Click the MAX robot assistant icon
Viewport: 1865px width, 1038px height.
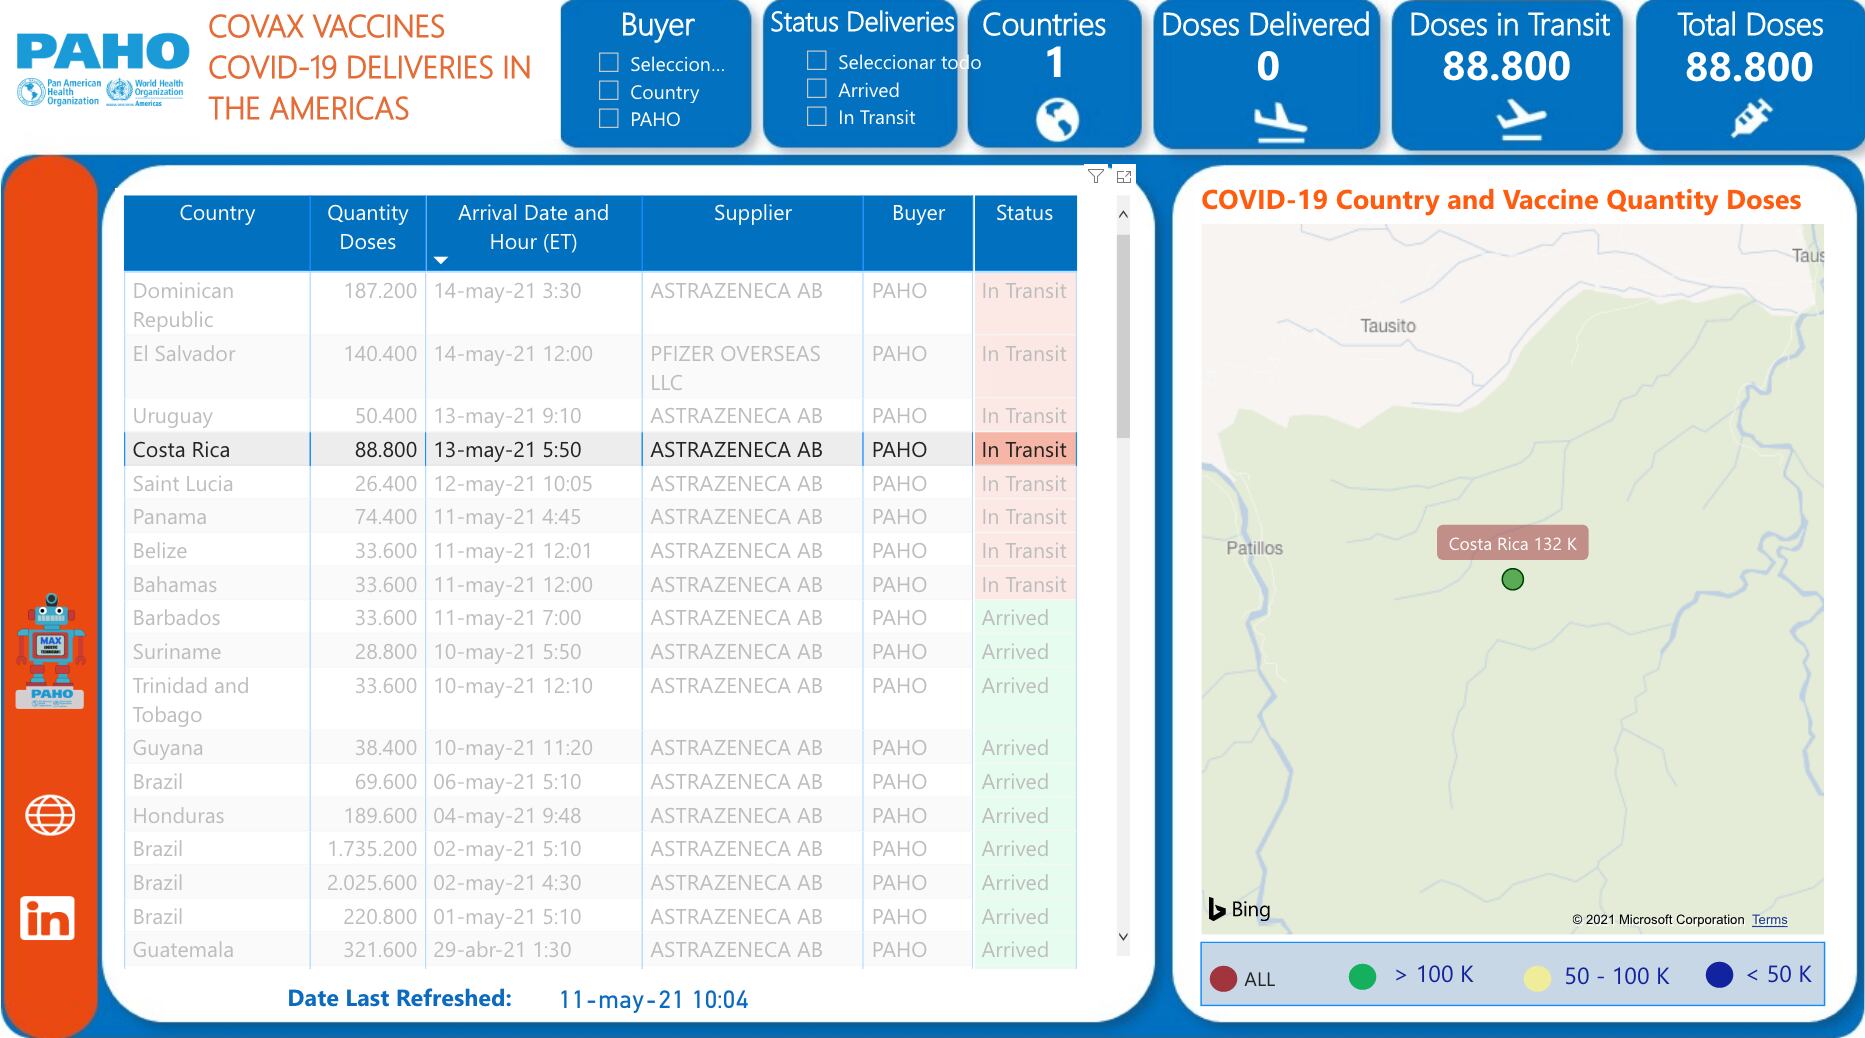click(51, 650)
